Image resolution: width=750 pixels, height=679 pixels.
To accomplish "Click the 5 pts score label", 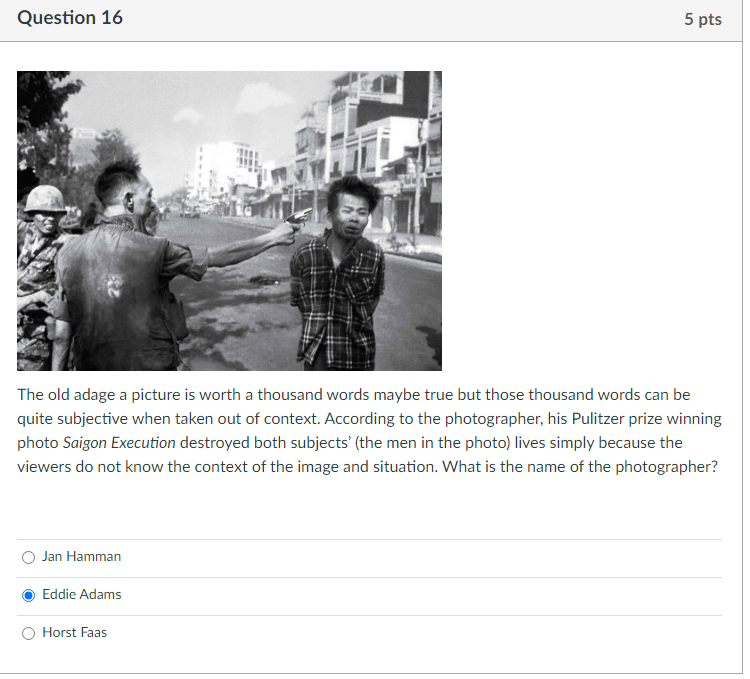I will point(703,19).
